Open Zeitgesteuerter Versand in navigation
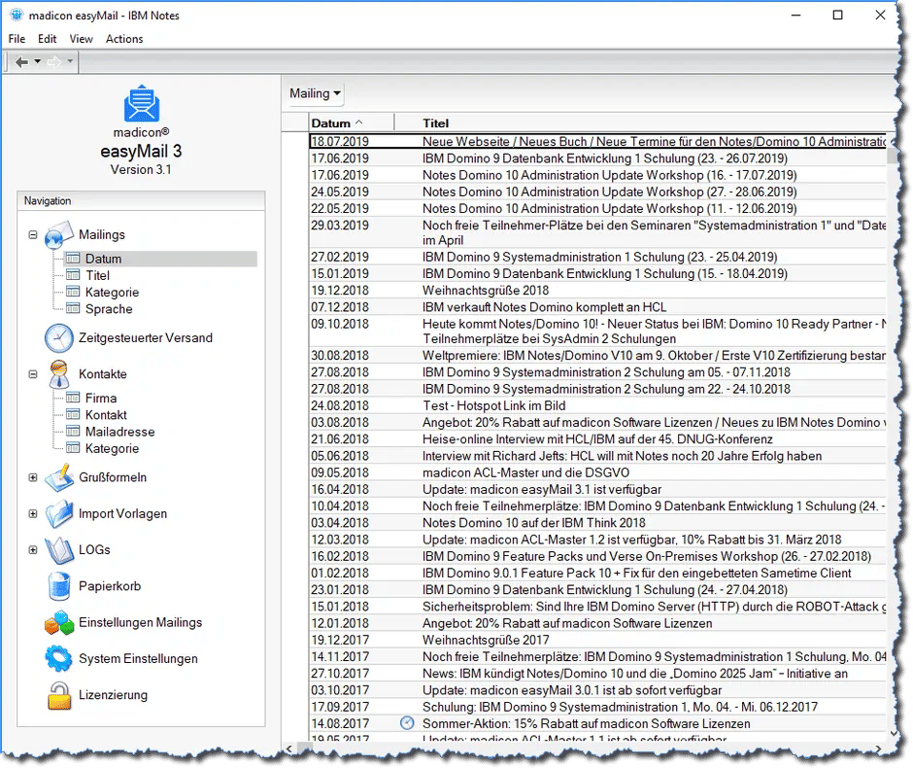 pos(146,338)
